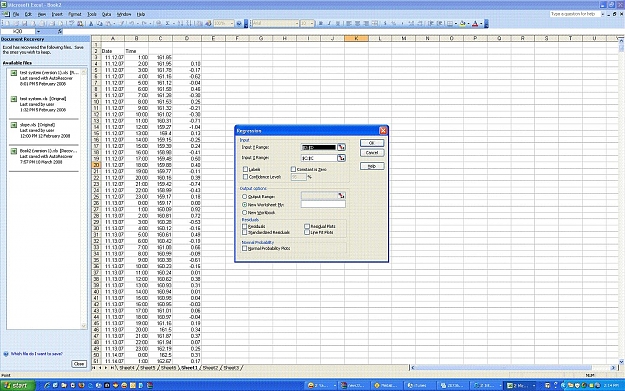This screenshot has width=625, height=391.
Task: Select the New Workbook radio button
Action: (244, 212)
